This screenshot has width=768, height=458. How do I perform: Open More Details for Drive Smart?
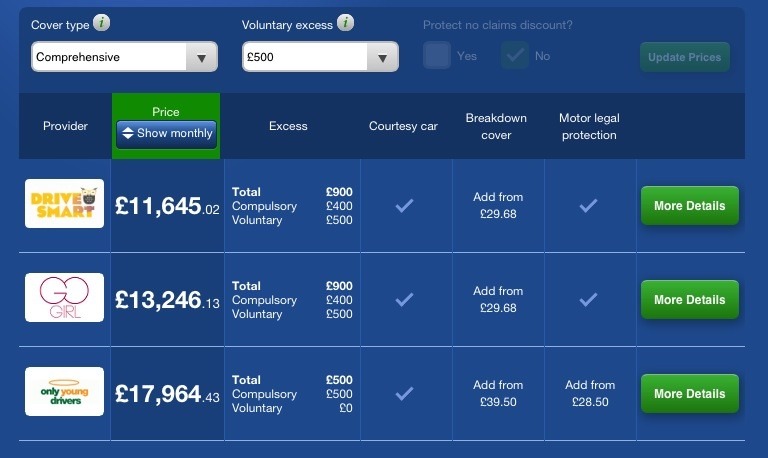pos(689,206)
